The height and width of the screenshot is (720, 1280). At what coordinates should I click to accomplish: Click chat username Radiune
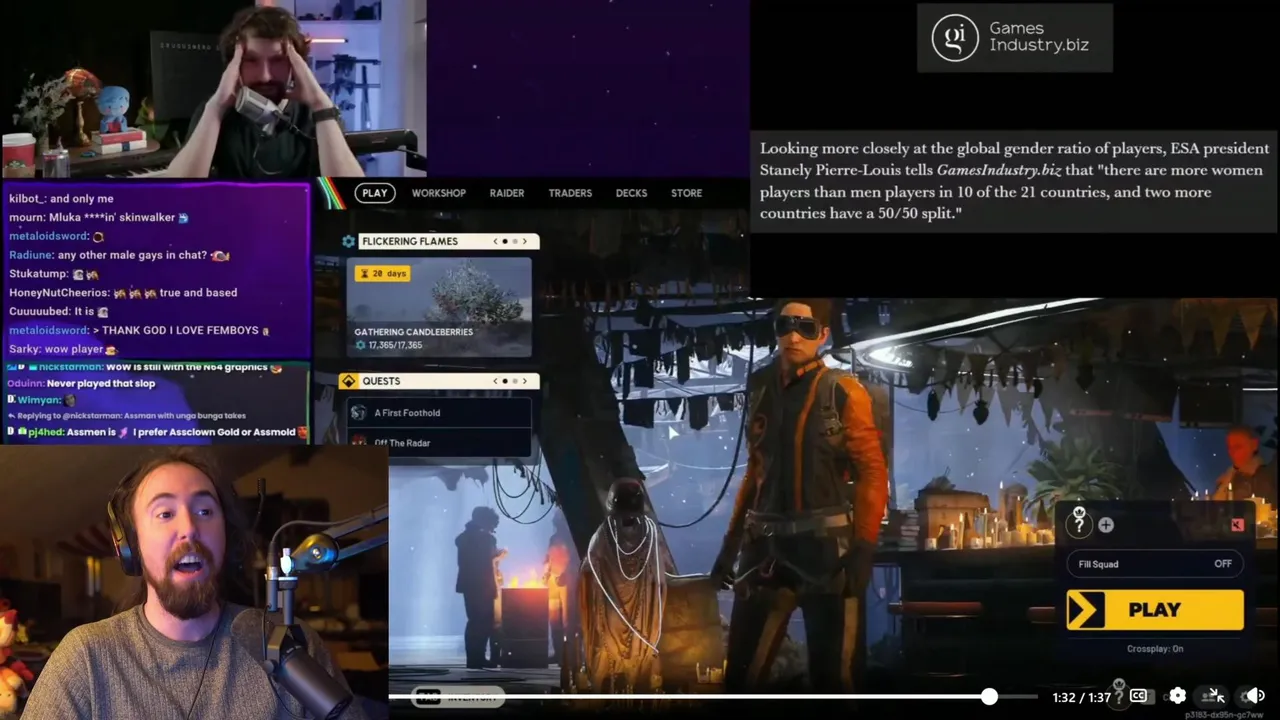pos(31,255)
